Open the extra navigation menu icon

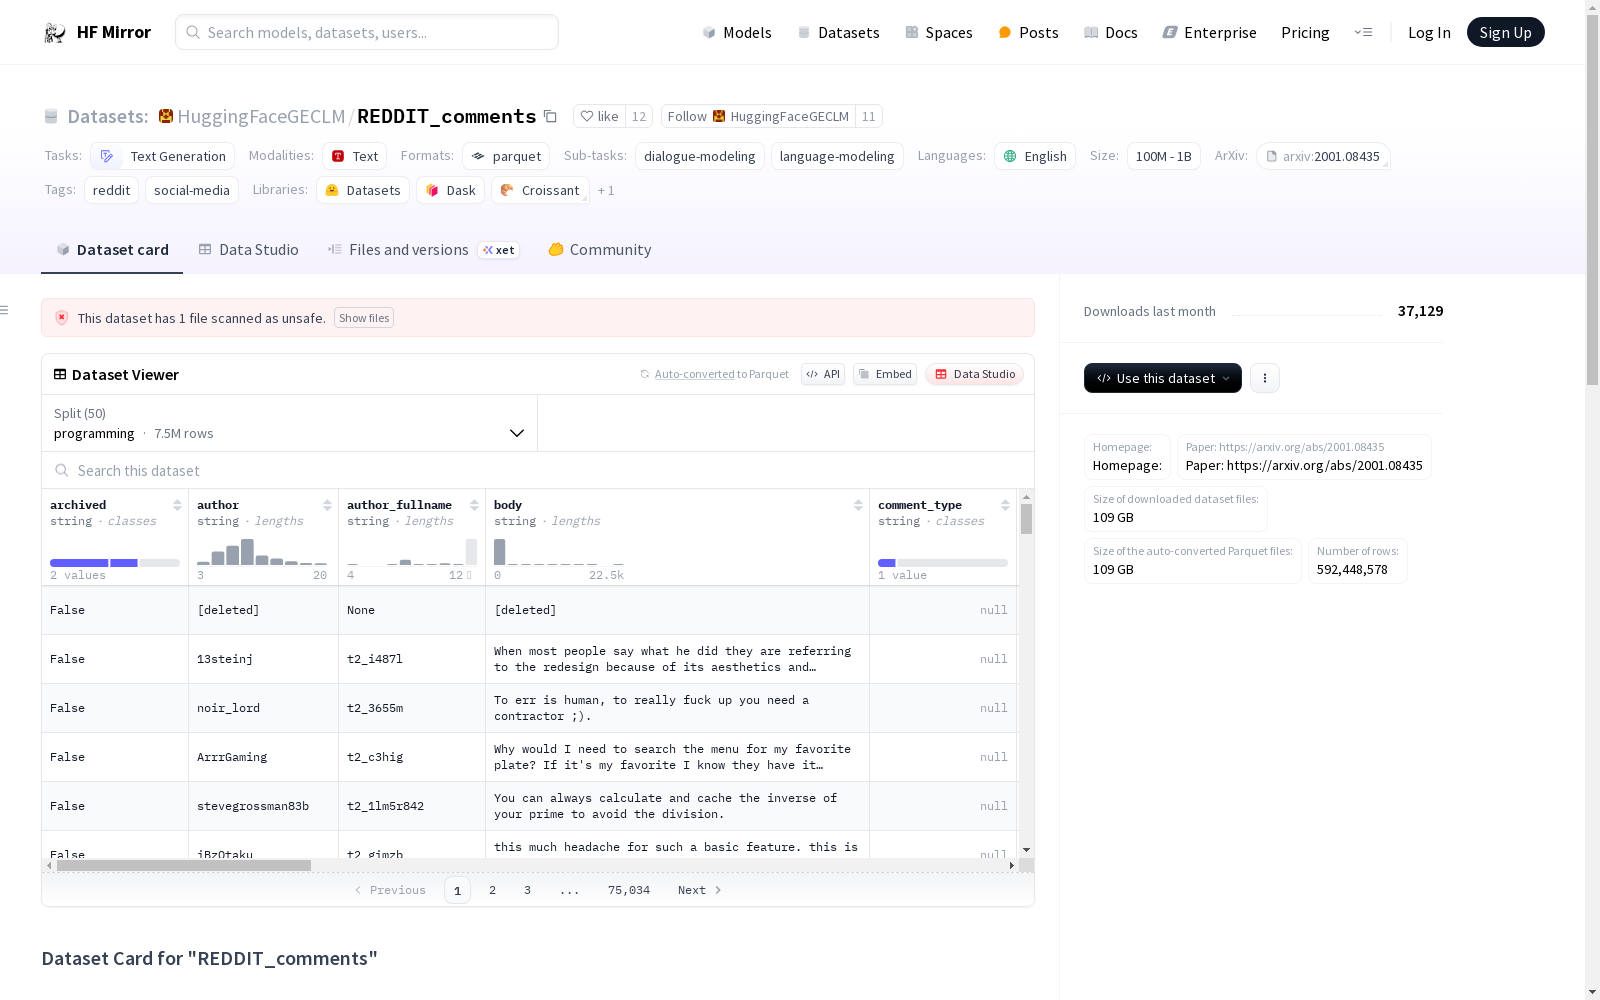pos(1363,32)
